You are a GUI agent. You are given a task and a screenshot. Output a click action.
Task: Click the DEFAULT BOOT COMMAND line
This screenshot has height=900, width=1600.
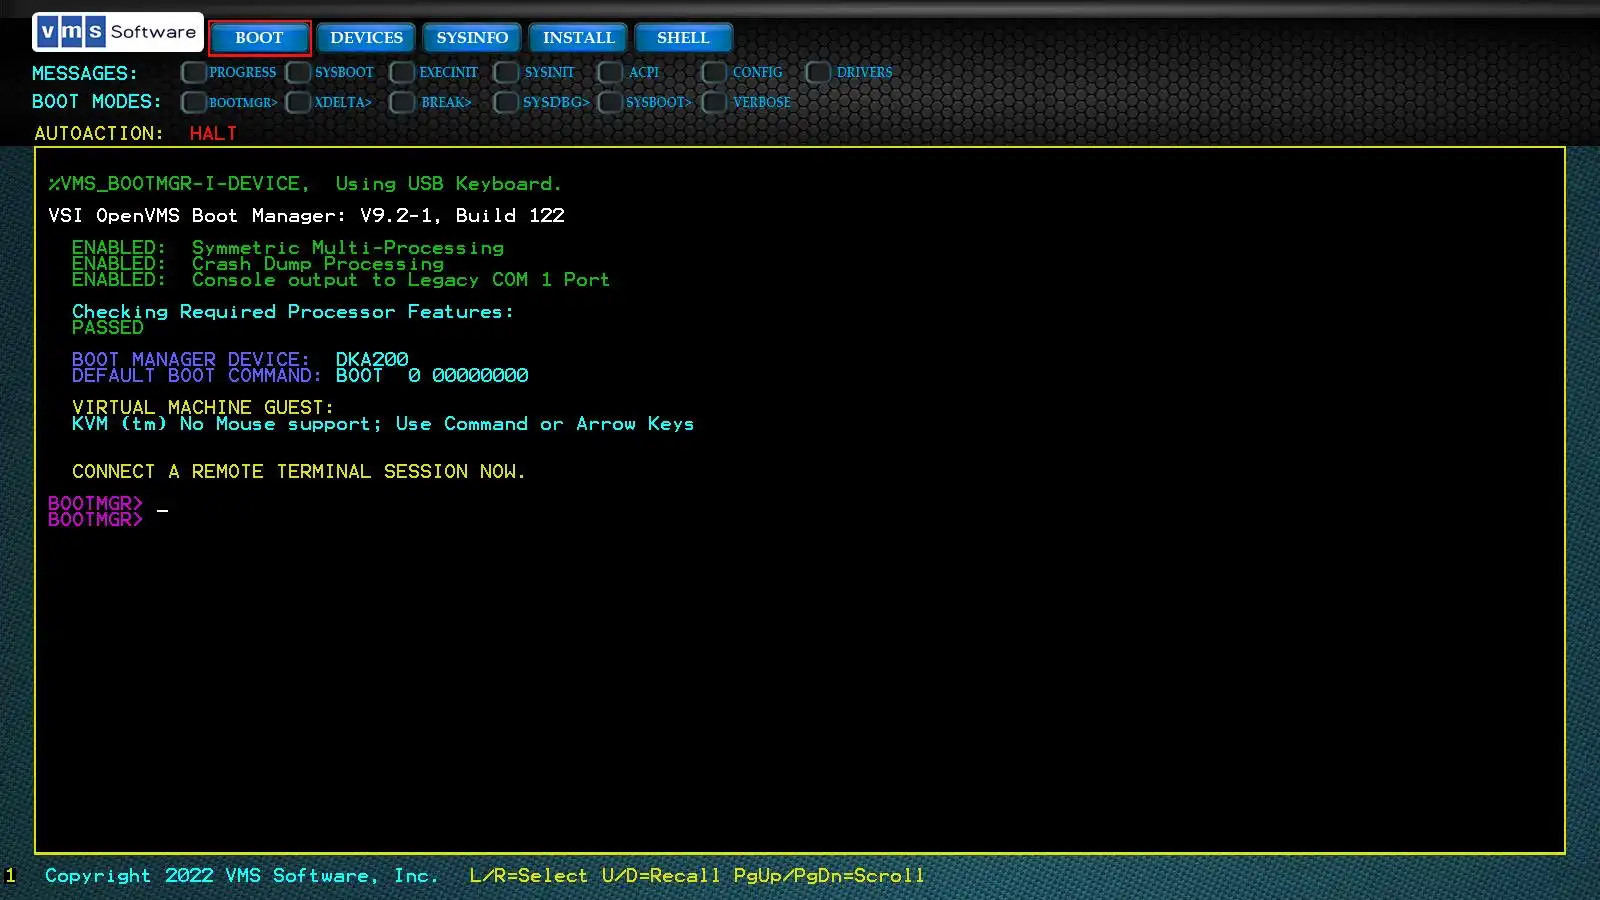(300, 375)
